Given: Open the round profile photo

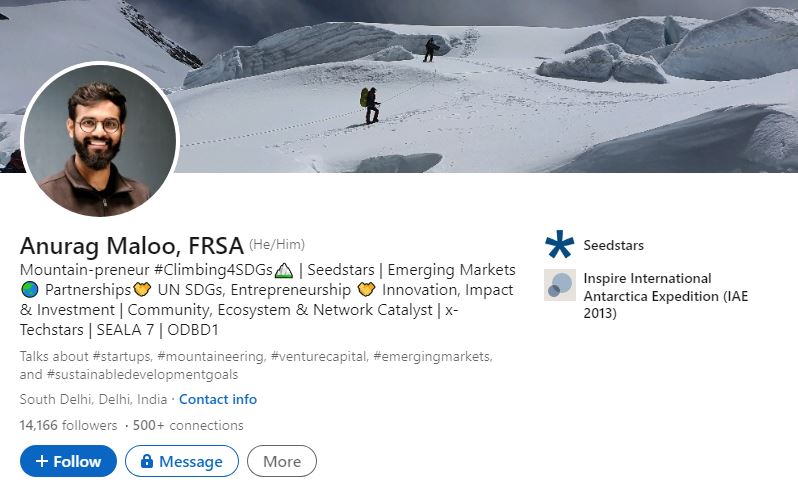Looking at the screenshot, I should pyautogui.click(x=100, y=139).
